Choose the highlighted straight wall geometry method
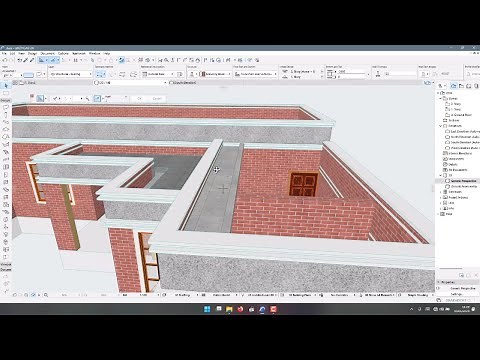The height and width of the screenshot is (360, 480). pyautogui.click(x=100, y=74)
